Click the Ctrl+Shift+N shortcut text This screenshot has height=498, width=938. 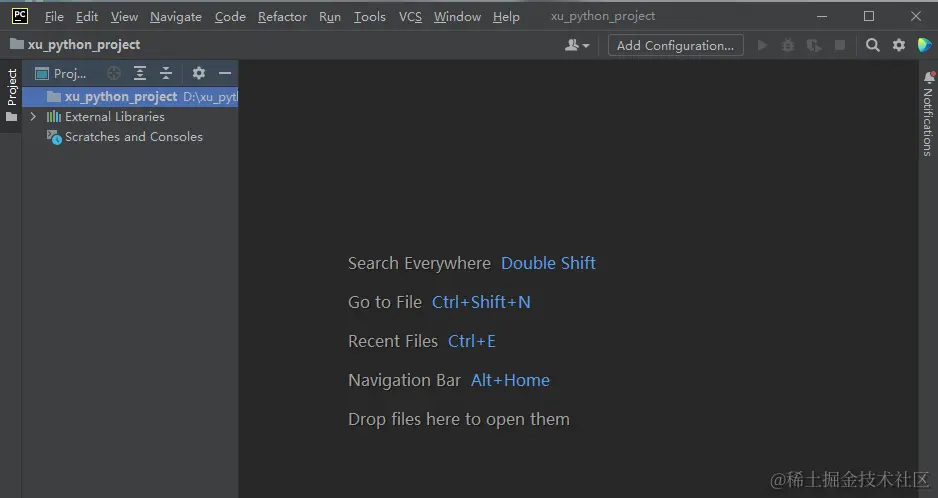click(481, 302)
